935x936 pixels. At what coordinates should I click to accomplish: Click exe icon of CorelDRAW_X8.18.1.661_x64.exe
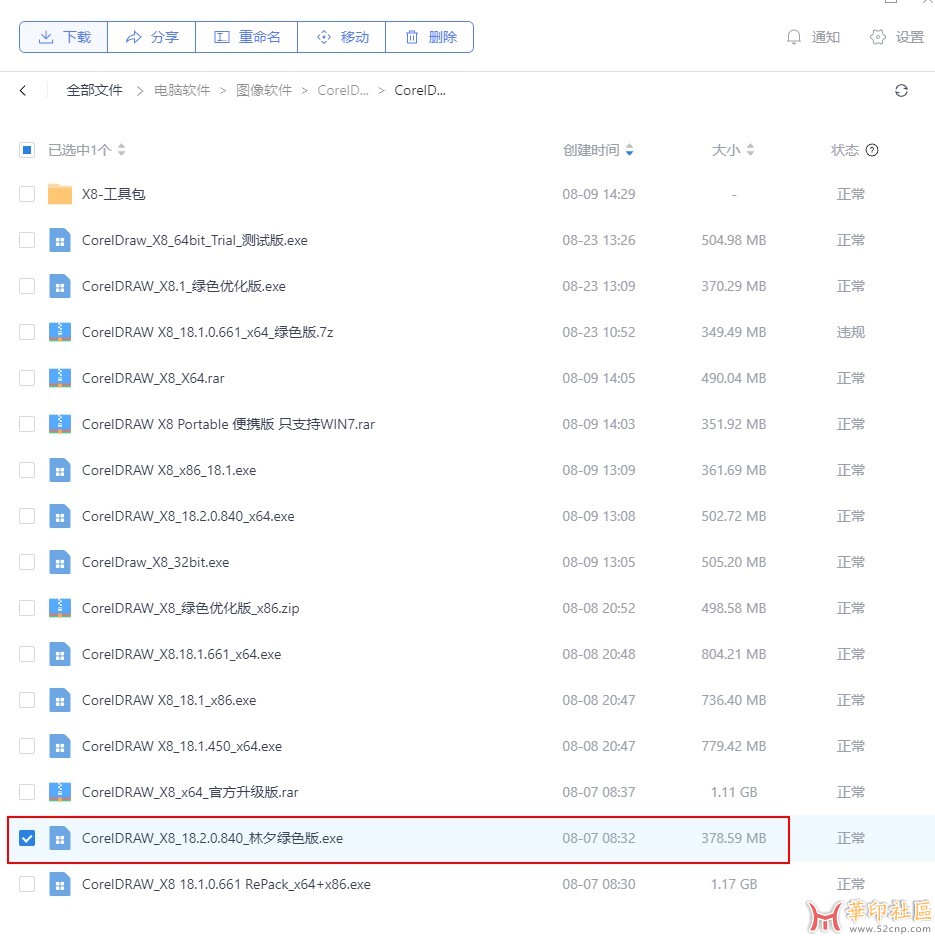pyautogui.click(x=60, y=654)
